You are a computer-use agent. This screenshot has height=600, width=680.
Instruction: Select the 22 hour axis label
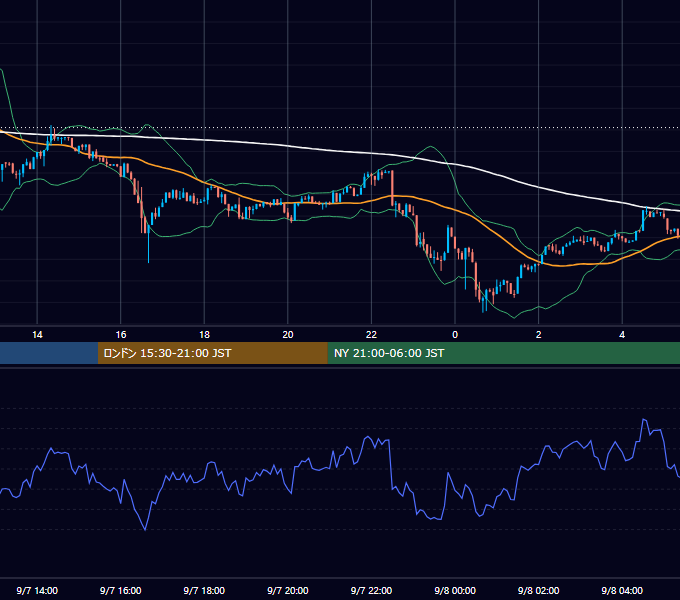(371, 335)
